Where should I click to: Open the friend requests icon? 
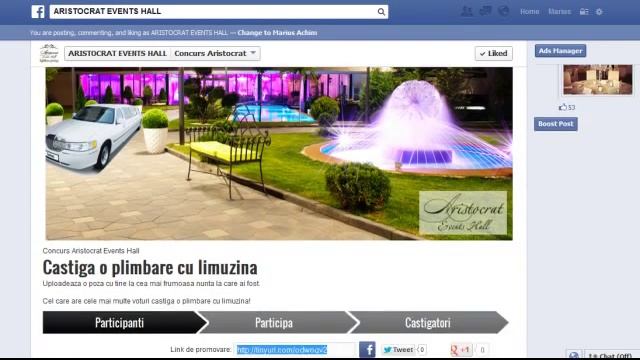pyautogui.click(x=467, y=11)
